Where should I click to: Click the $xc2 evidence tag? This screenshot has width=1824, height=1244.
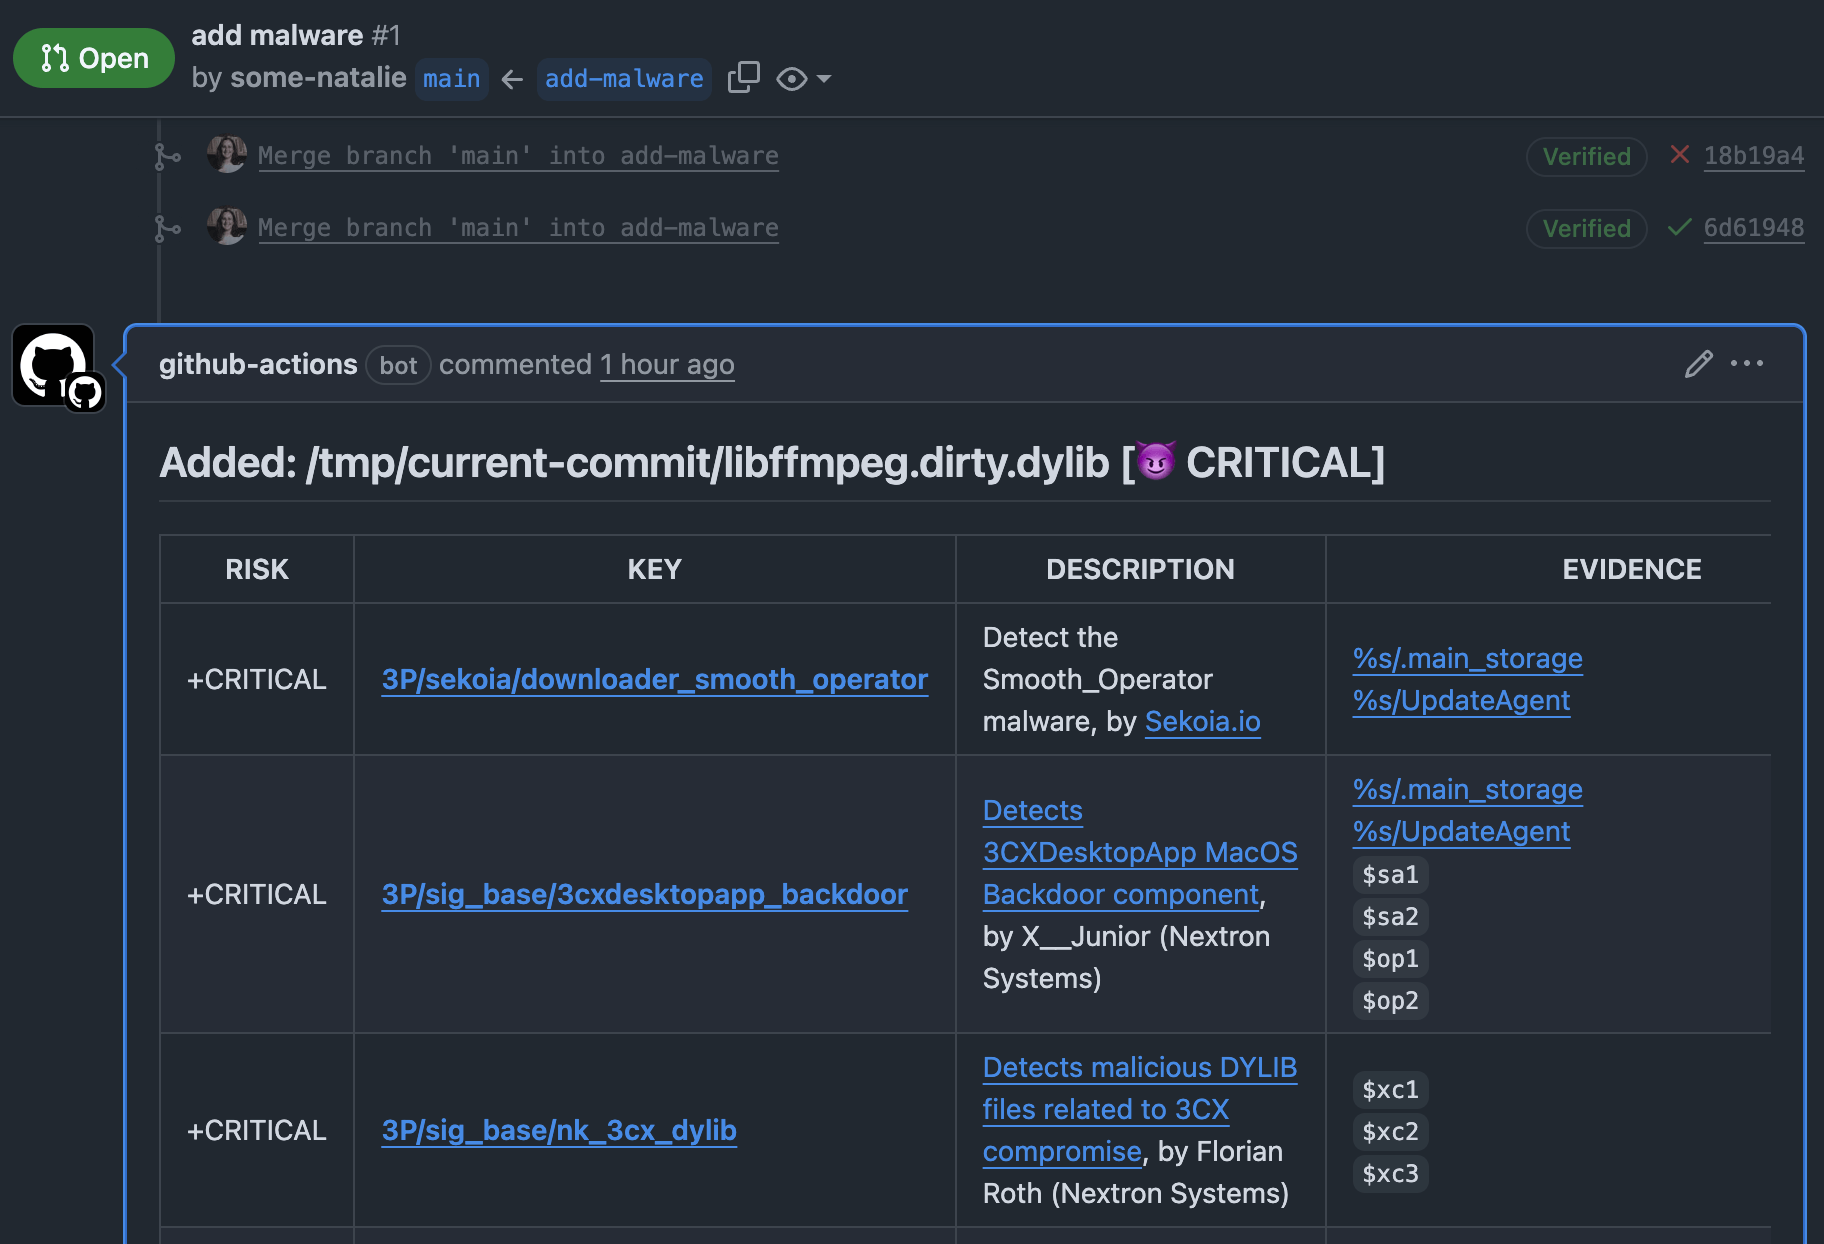1390,1132
